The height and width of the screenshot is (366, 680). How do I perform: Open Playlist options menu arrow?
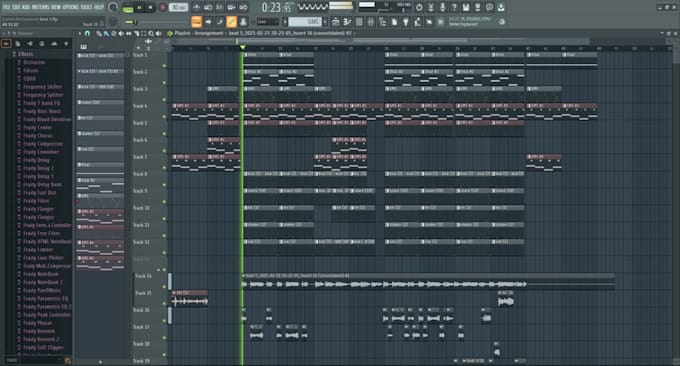(80, 33)
